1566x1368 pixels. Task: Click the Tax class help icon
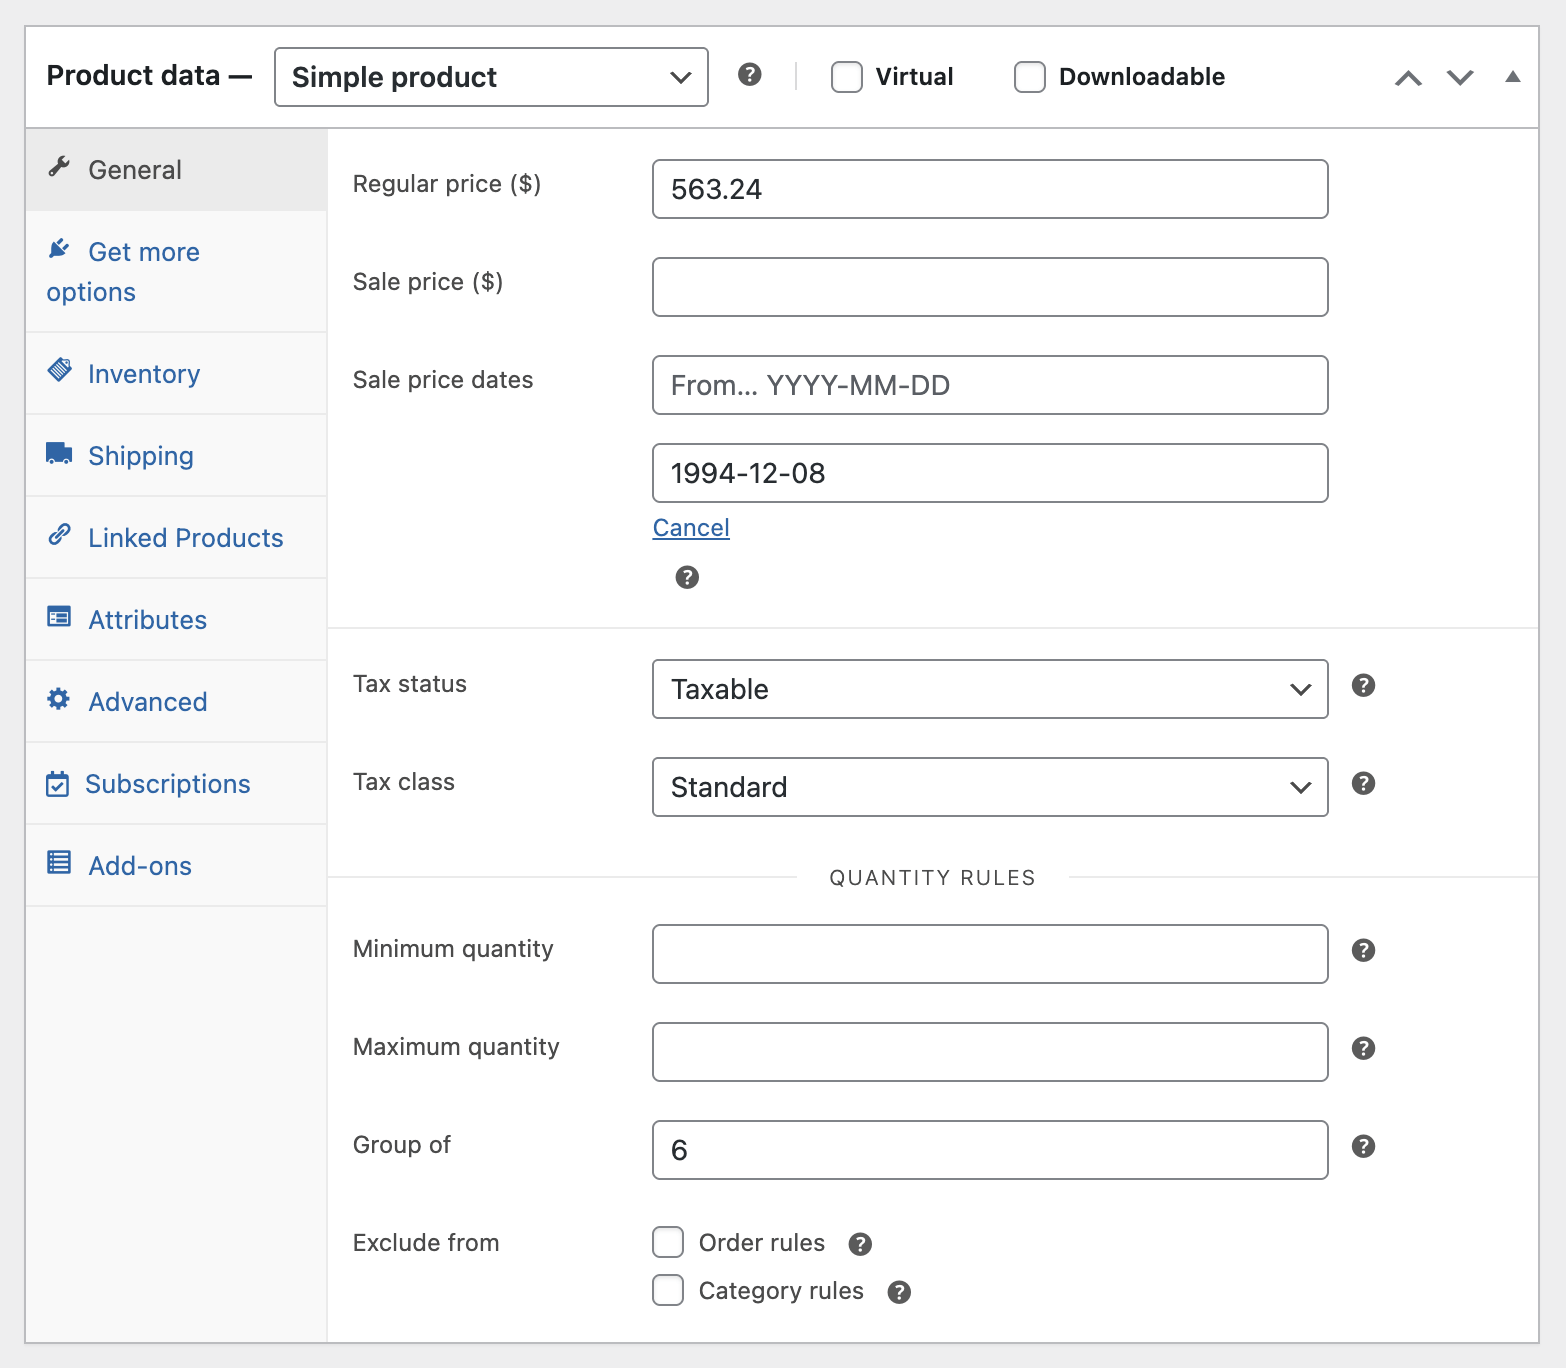pos(1363,784)
